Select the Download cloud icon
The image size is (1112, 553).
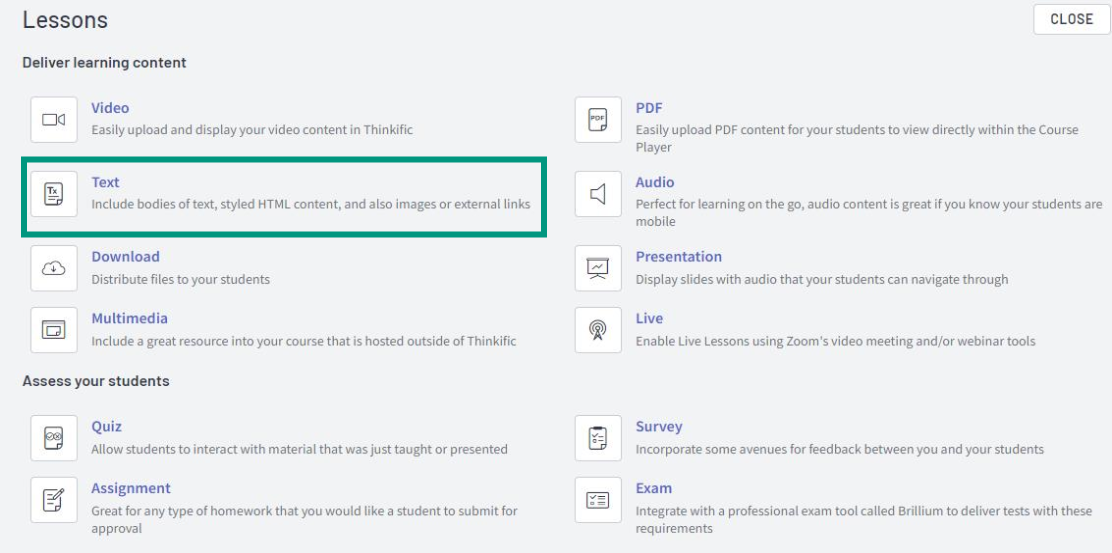coord(54,268)
